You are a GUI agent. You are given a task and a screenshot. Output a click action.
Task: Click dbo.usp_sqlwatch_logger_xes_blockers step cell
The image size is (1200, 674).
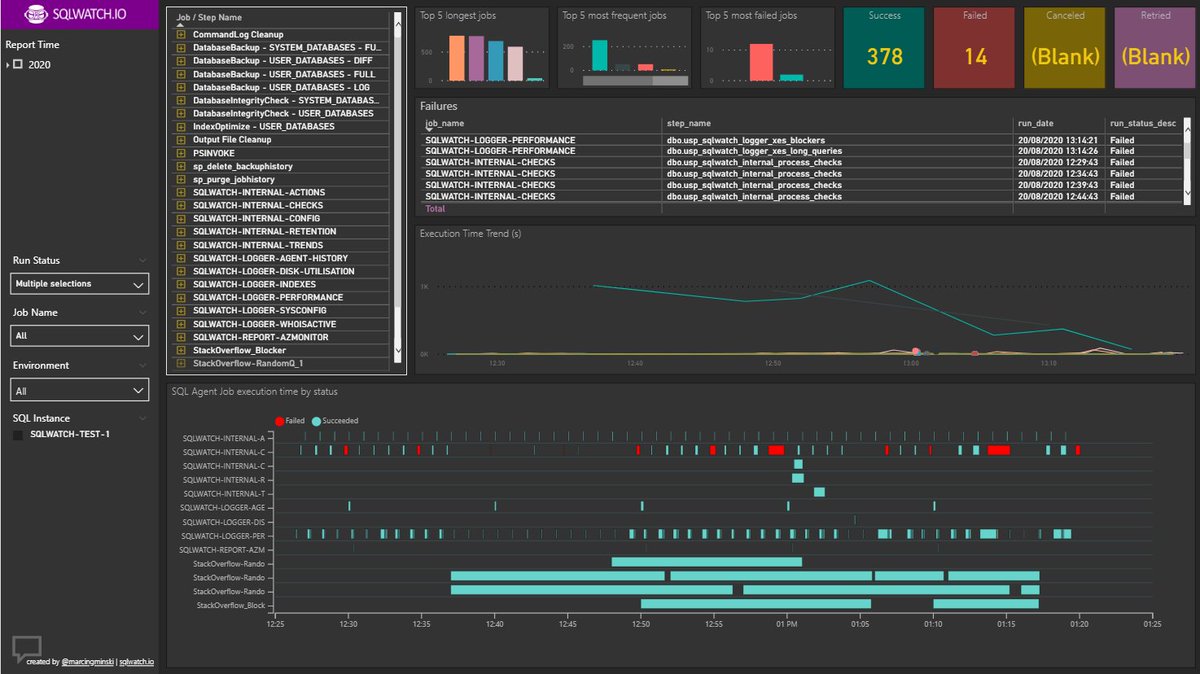(x=745, y=139)
